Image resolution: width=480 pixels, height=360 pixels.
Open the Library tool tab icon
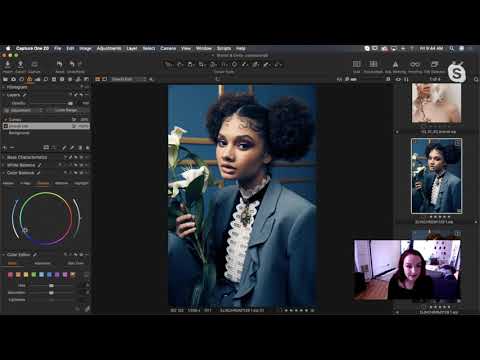[x=5, y=79]
